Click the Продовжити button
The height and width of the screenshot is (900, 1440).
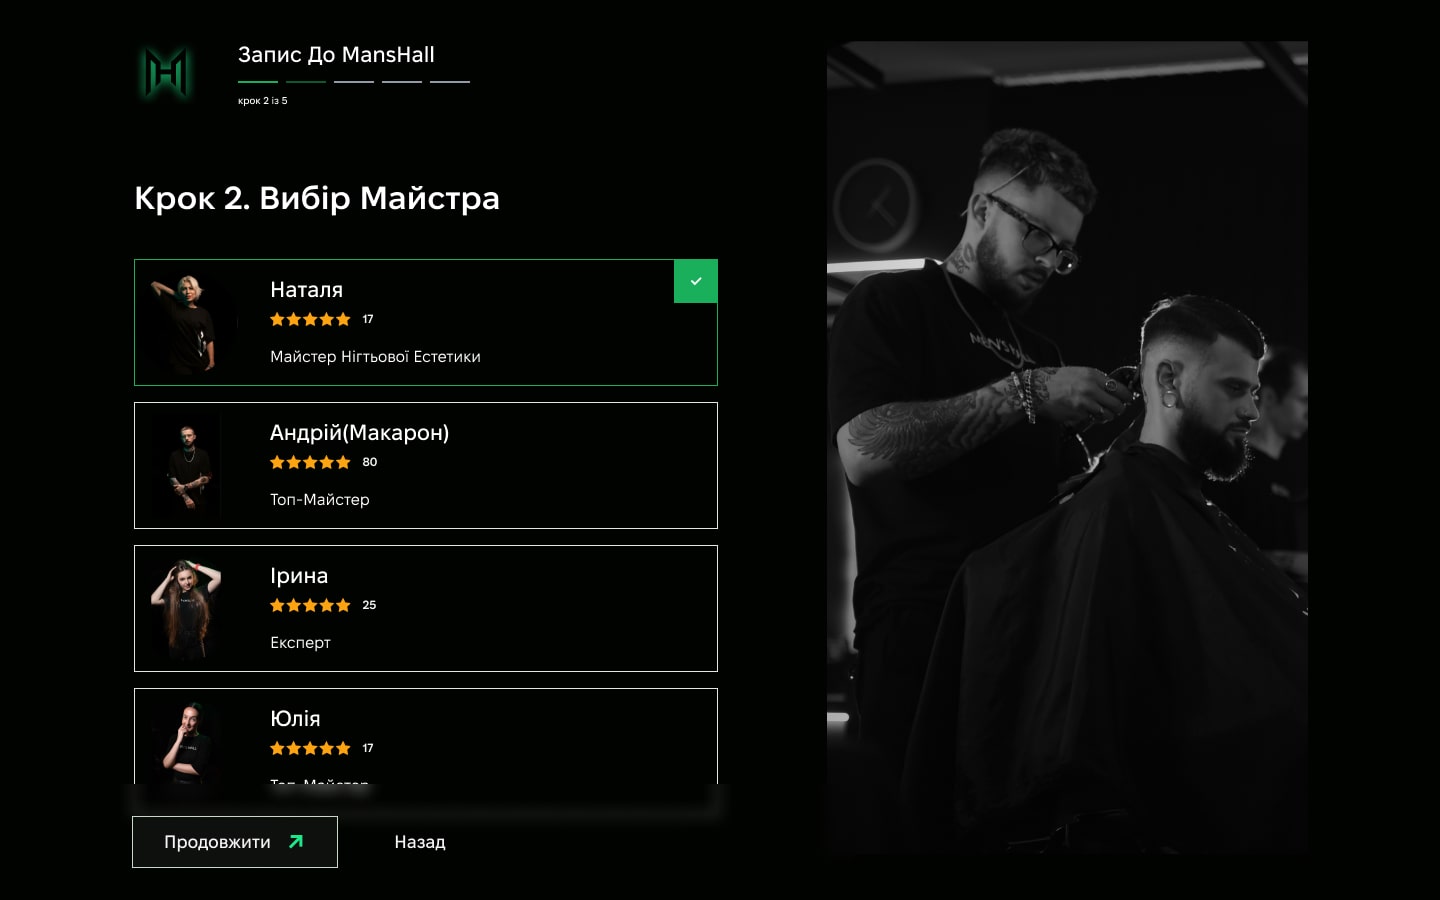click(x=235, y=842)
